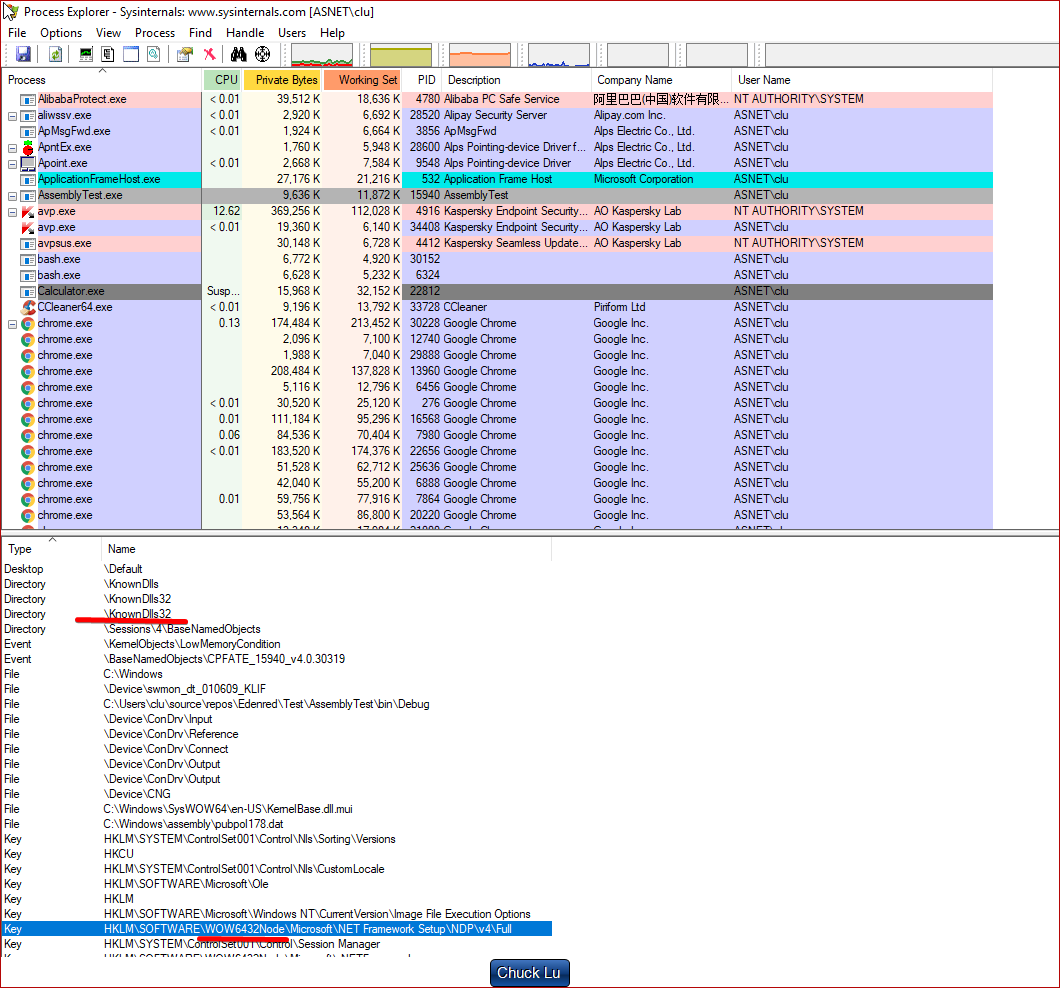Select bash.exe with PID 30152

(497, 259)
